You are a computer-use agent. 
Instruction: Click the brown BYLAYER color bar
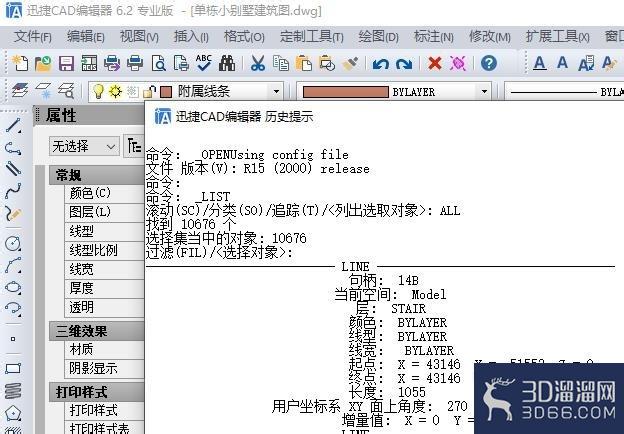[x=345, y=92]
